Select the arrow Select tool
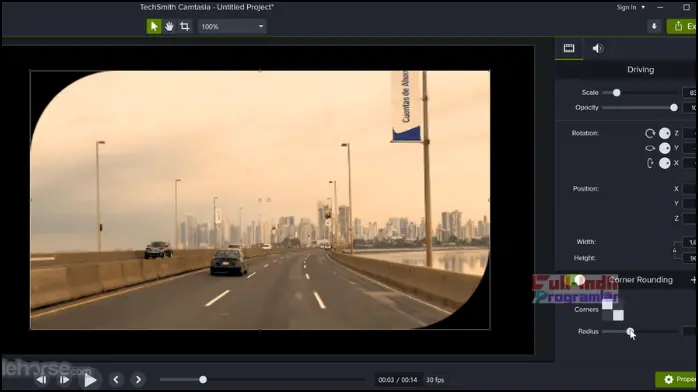This screenshot has height=392, width=698. (154, 26)
